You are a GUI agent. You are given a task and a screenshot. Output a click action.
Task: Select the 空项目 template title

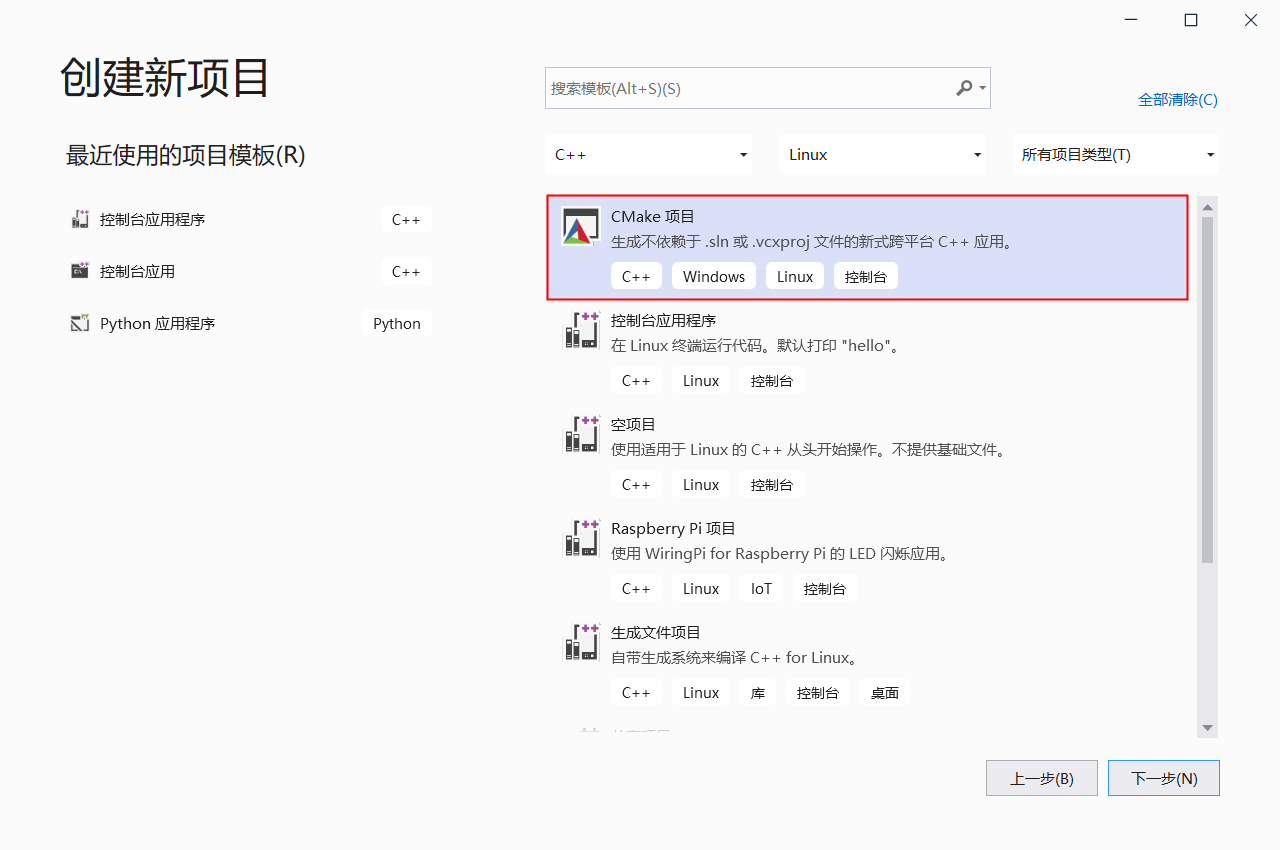tap(634, 424)
